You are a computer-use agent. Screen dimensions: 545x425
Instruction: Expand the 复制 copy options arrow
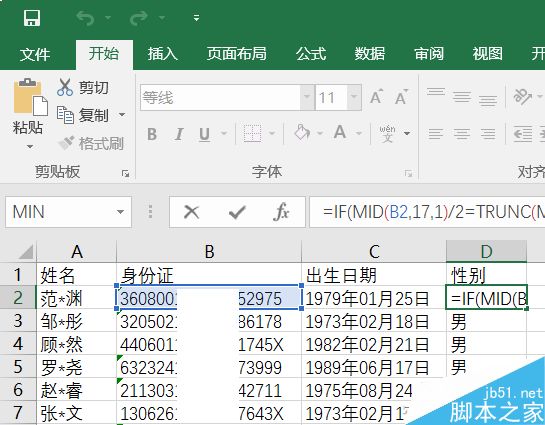coord(122,114)
